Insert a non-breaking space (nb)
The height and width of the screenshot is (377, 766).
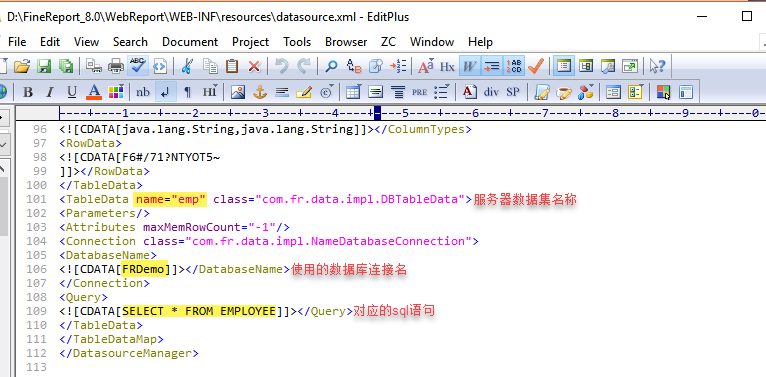click(x=143, y=92)
